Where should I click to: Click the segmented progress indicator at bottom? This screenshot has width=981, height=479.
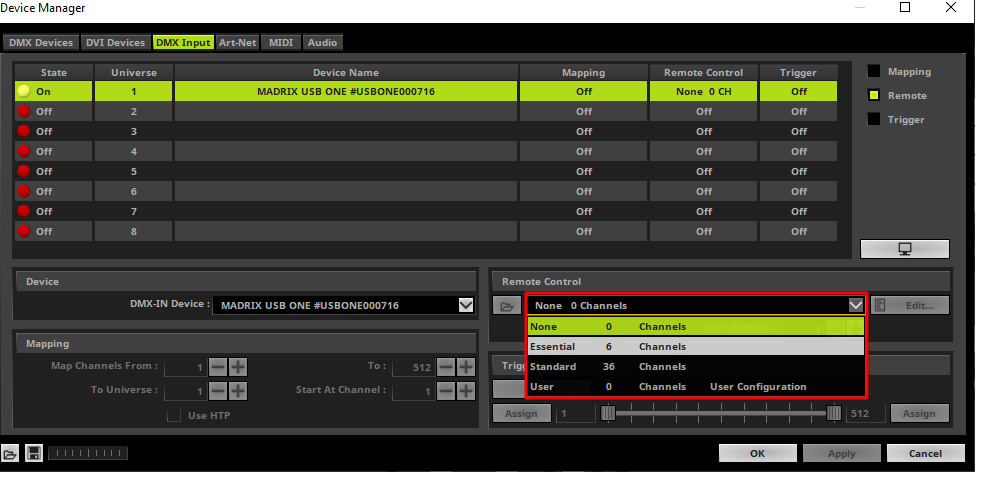(x=88, y=453)
